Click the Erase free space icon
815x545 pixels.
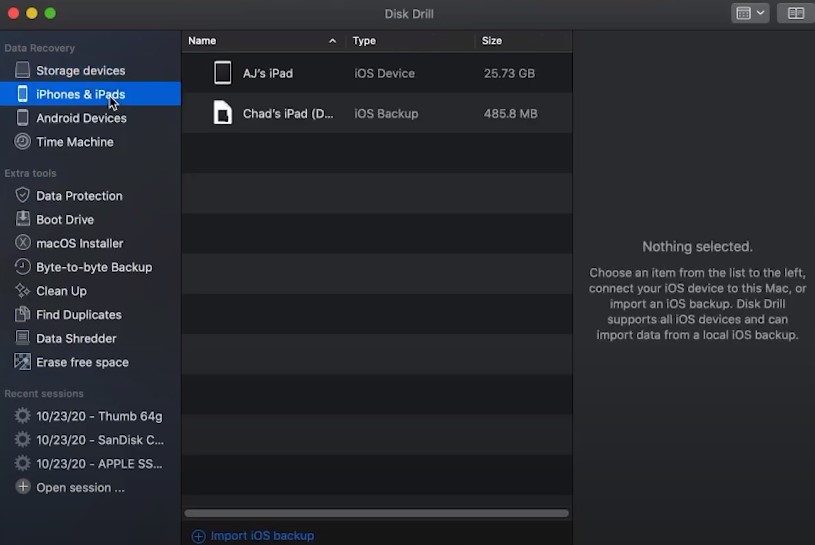click(22, 362)
